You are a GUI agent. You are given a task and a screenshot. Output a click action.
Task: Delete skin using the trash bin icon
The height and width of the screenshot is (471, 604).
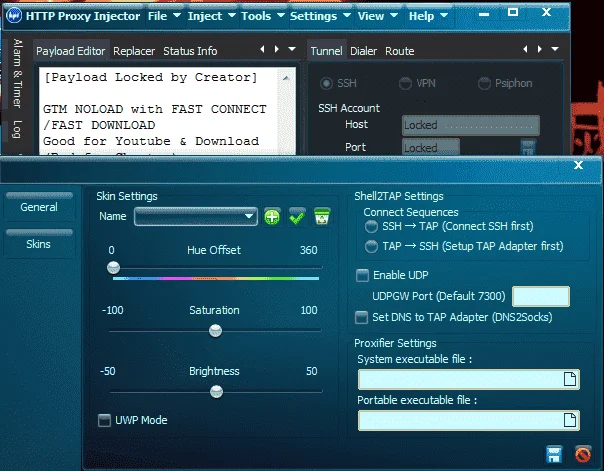pos(322,217)
